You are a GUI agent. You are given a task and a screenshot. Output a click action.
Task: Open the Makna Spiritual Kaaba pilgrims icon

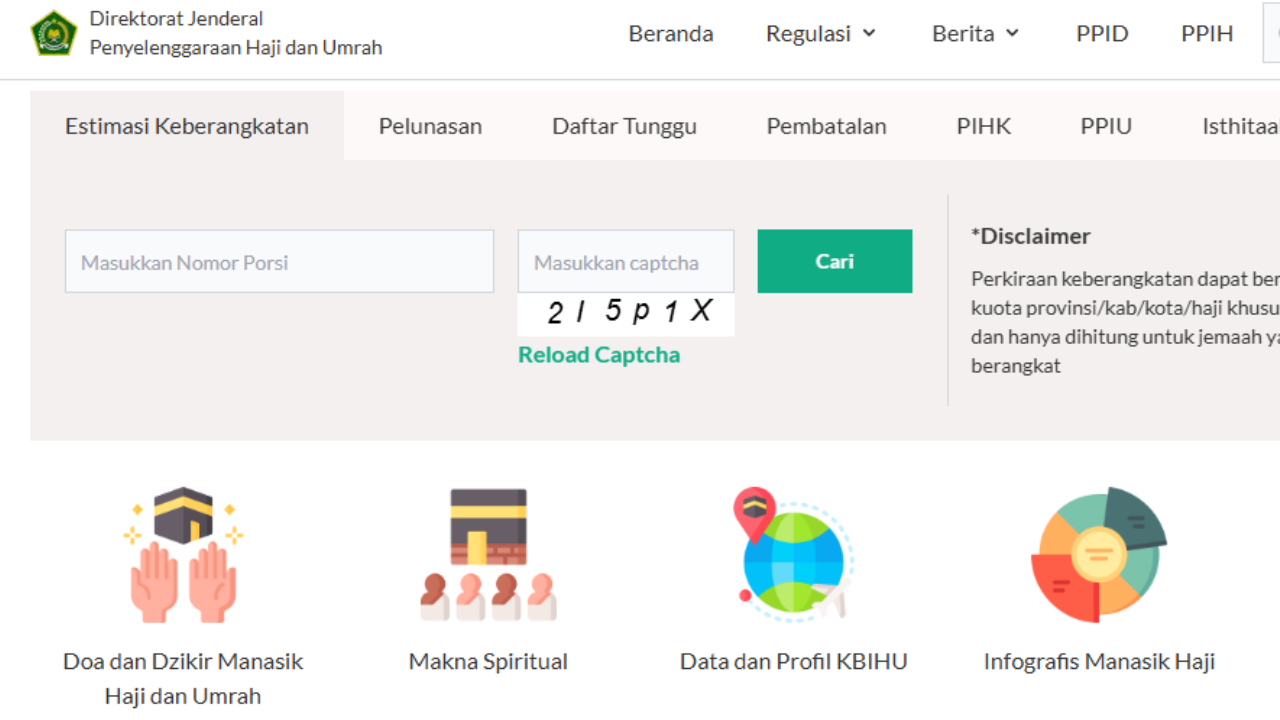pos(488,554)
